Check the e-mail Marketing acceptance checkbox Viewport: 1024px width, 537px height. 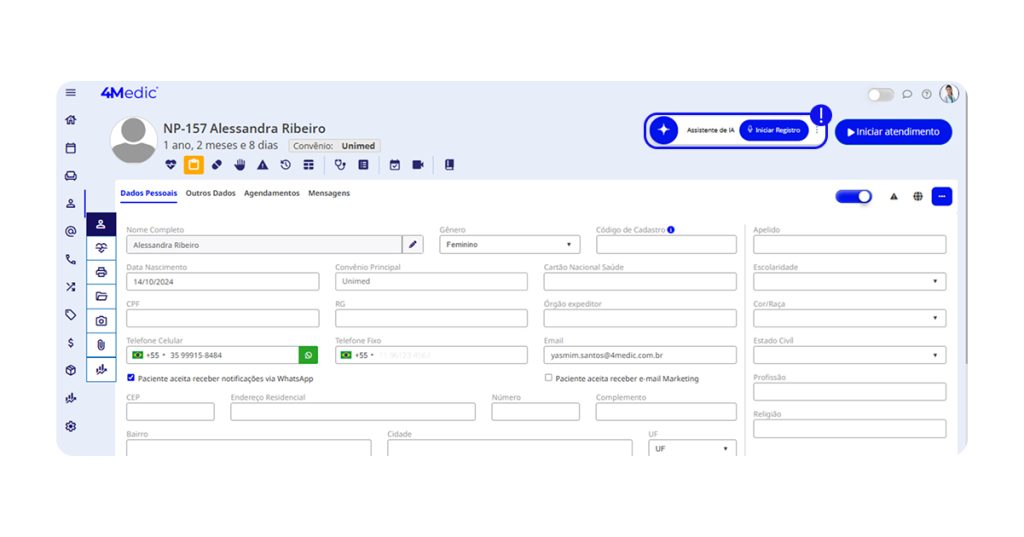tap(548, 378)
